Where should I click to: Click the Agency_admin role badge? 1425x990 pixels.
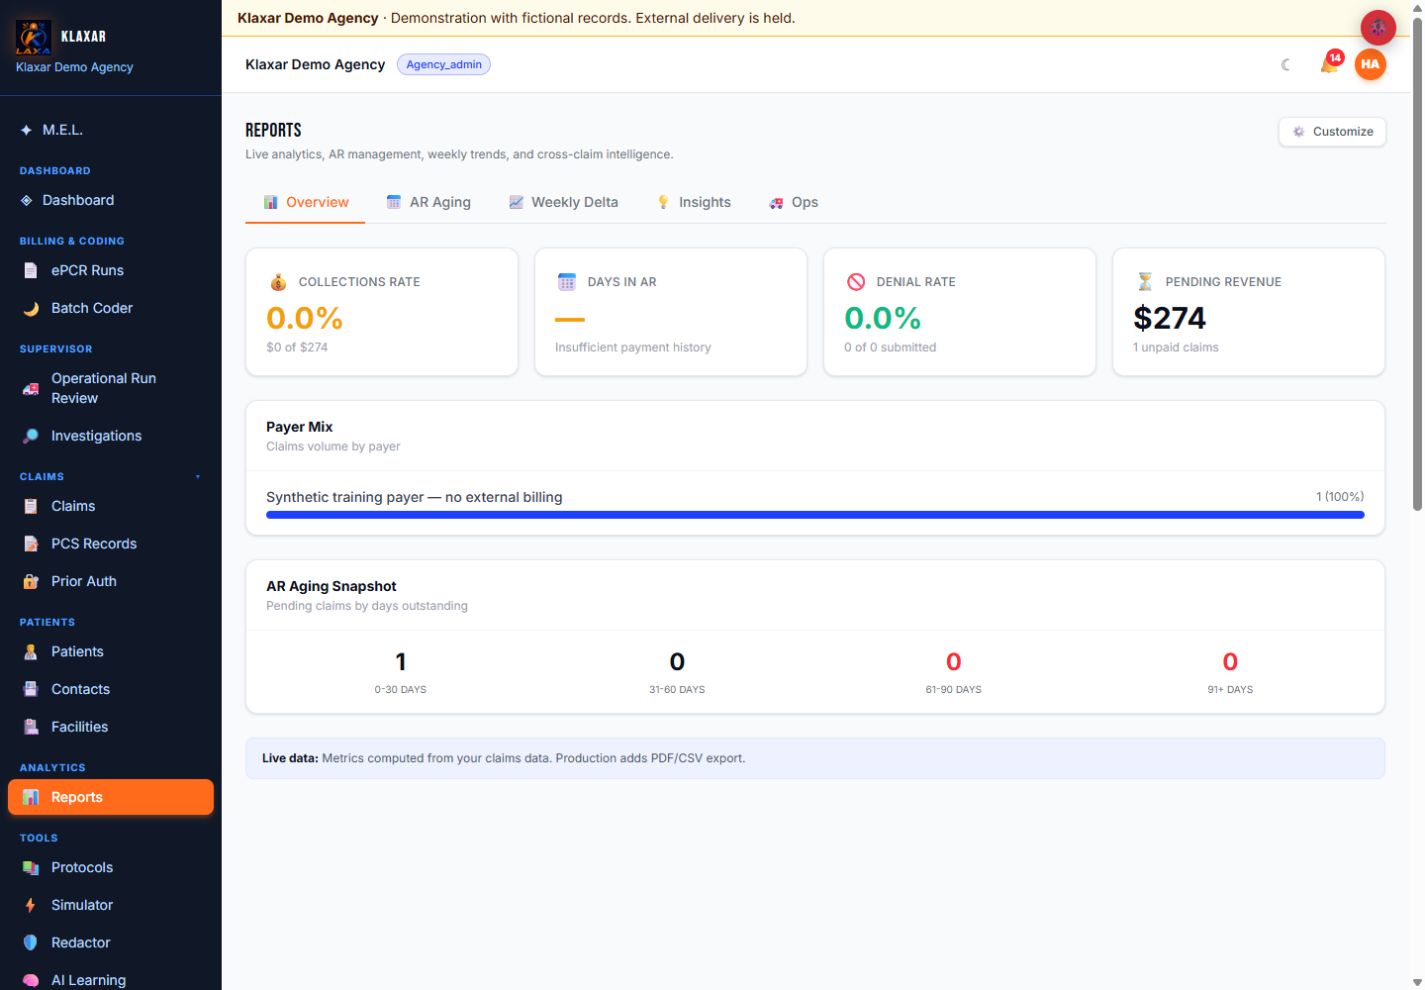pyautogui.click(x=444, y=65)
